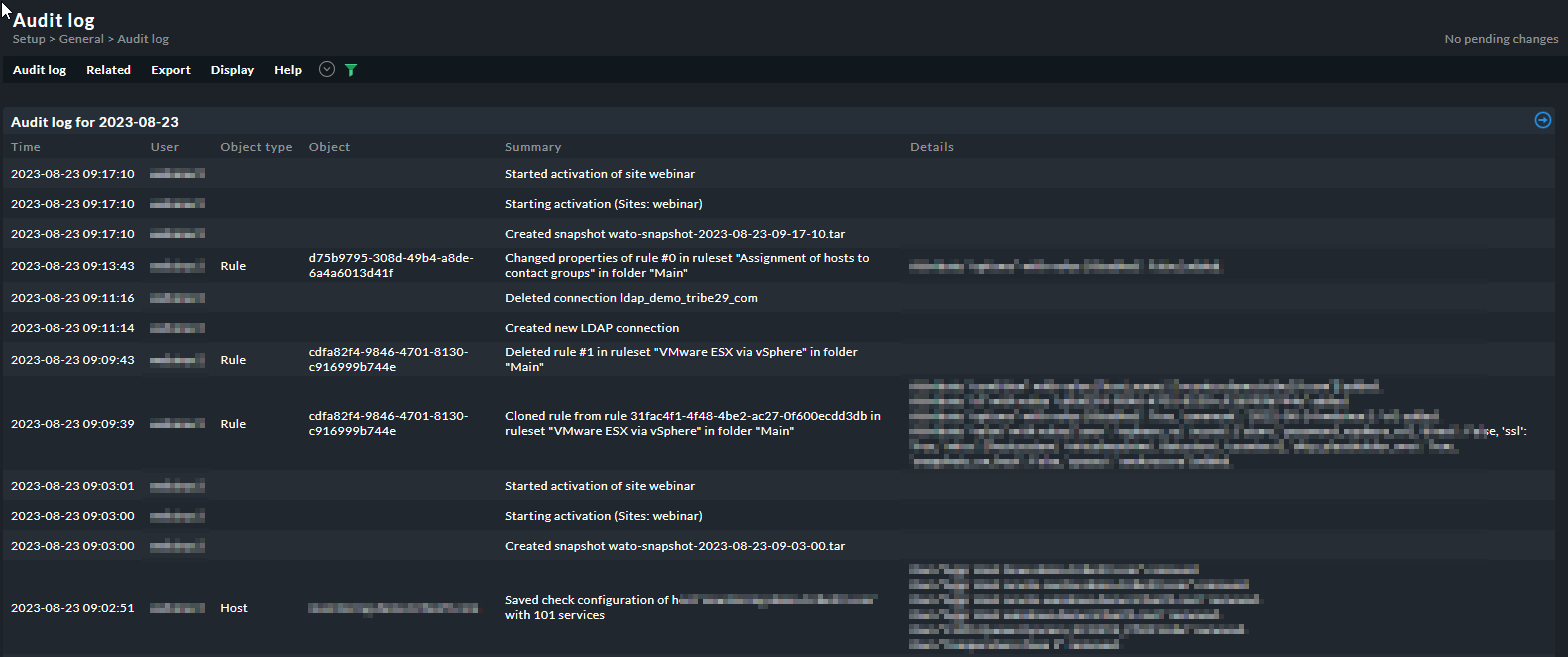Open the Export menu
1568x657 pixels.
click(x=171, y=70)
